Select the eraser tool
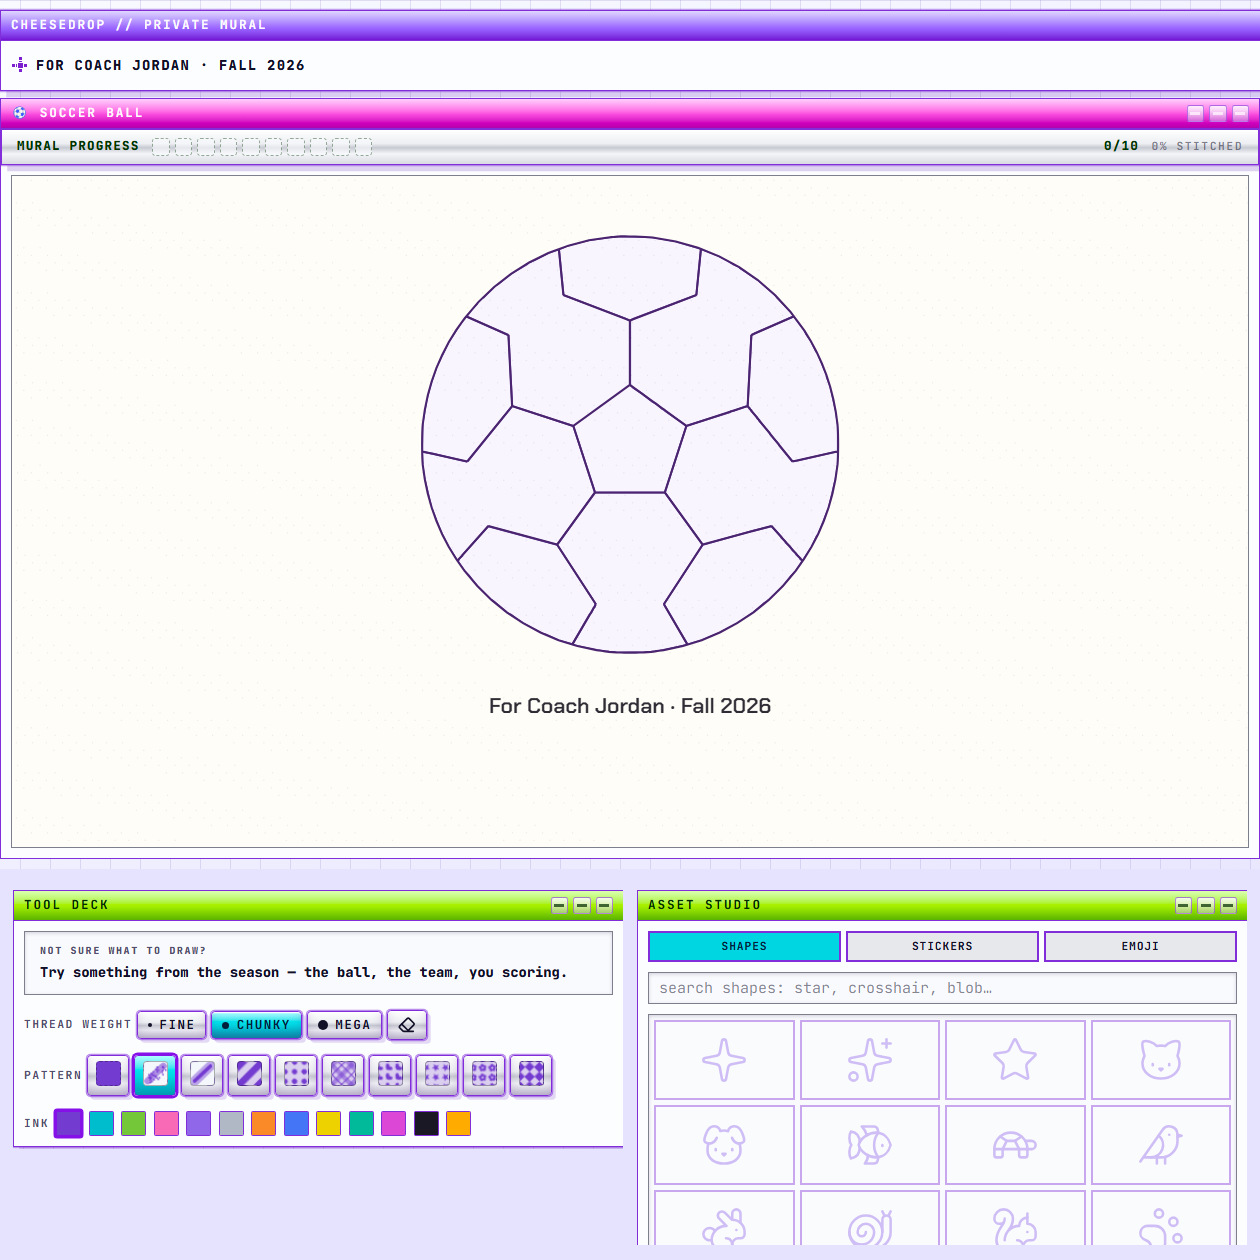The height and width of the screenshot is (1260, 1260). coord(407,1025)
